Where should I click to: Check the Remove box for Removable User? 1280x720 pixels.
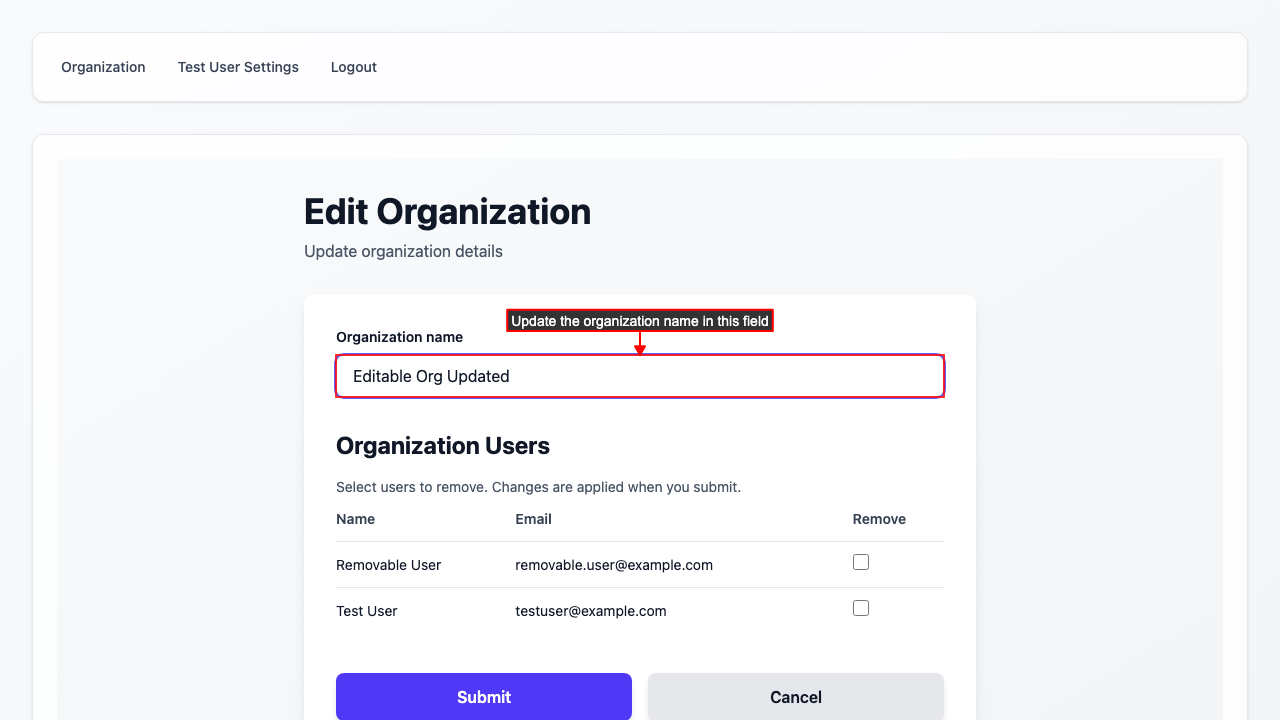point(861,563)
